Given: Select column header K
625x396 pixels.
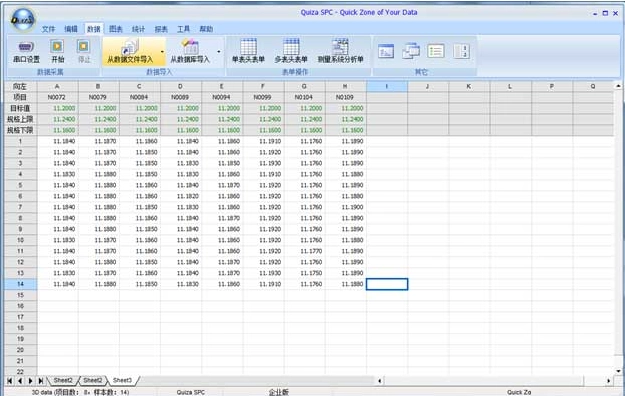Looking at the screenshot, I should (x=469, y=86).
